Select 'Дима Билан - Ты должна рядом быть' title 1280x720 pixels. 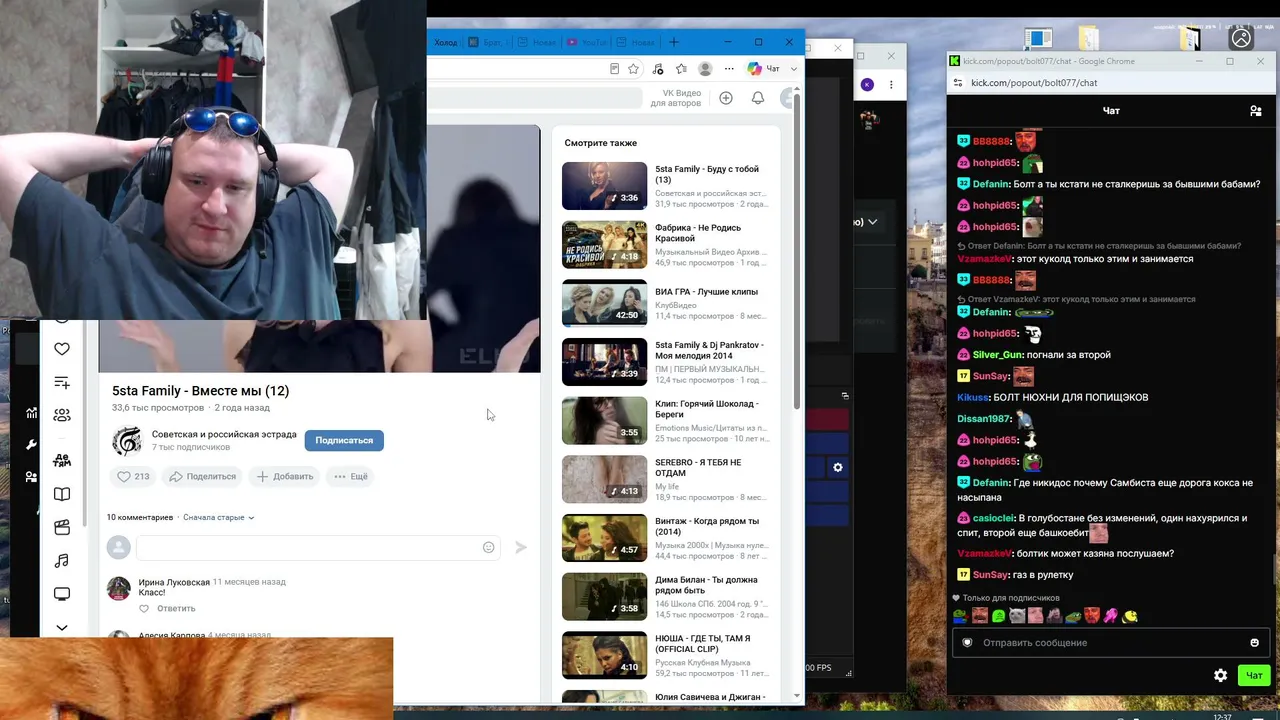pos(706,585)
